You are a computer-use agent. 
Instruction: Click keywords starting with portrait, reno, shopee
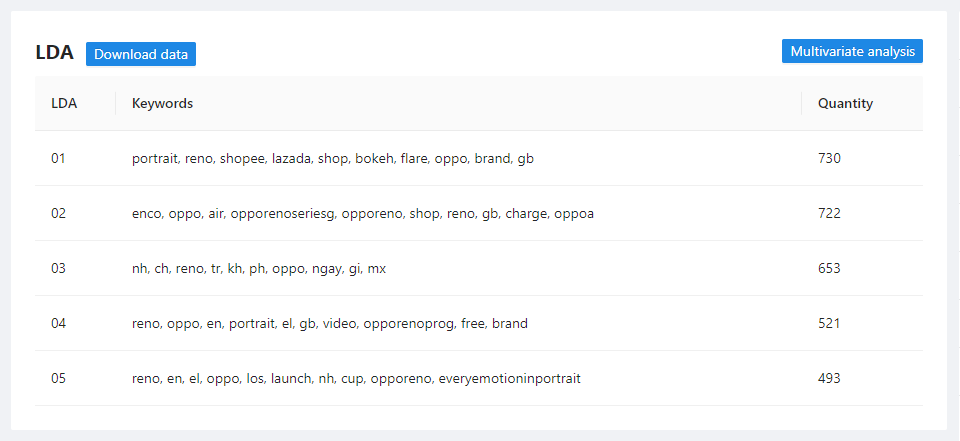[333, 158]
